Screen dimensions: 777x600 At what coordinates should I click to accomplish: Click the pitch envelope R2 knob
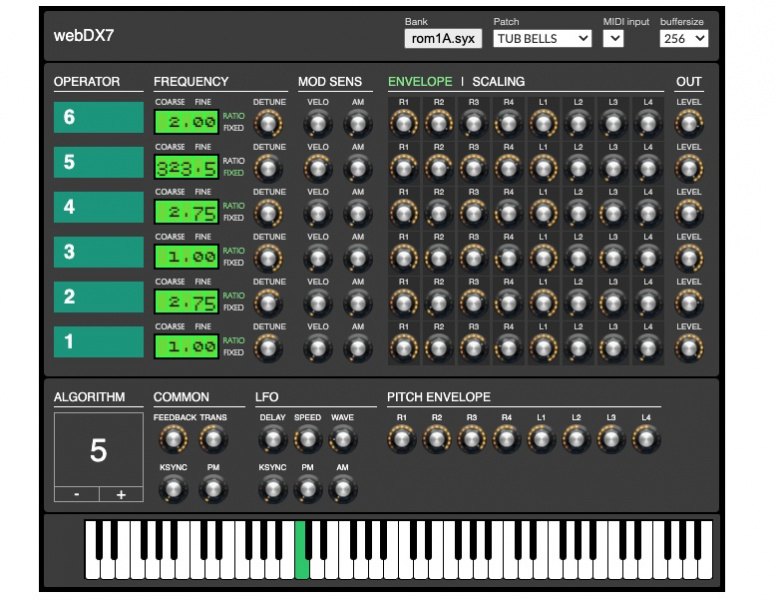coord(437,439)
